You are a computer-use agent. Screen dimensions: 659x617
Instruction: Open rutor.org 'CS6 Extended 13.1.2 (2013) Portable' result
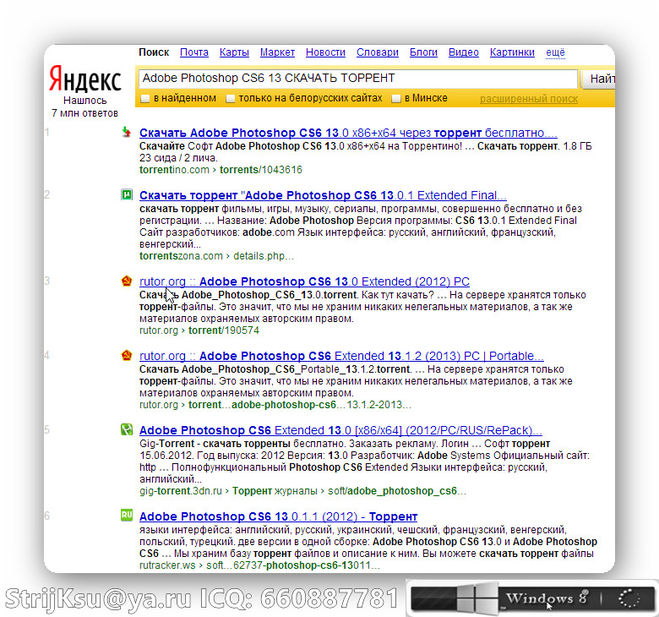341,356
